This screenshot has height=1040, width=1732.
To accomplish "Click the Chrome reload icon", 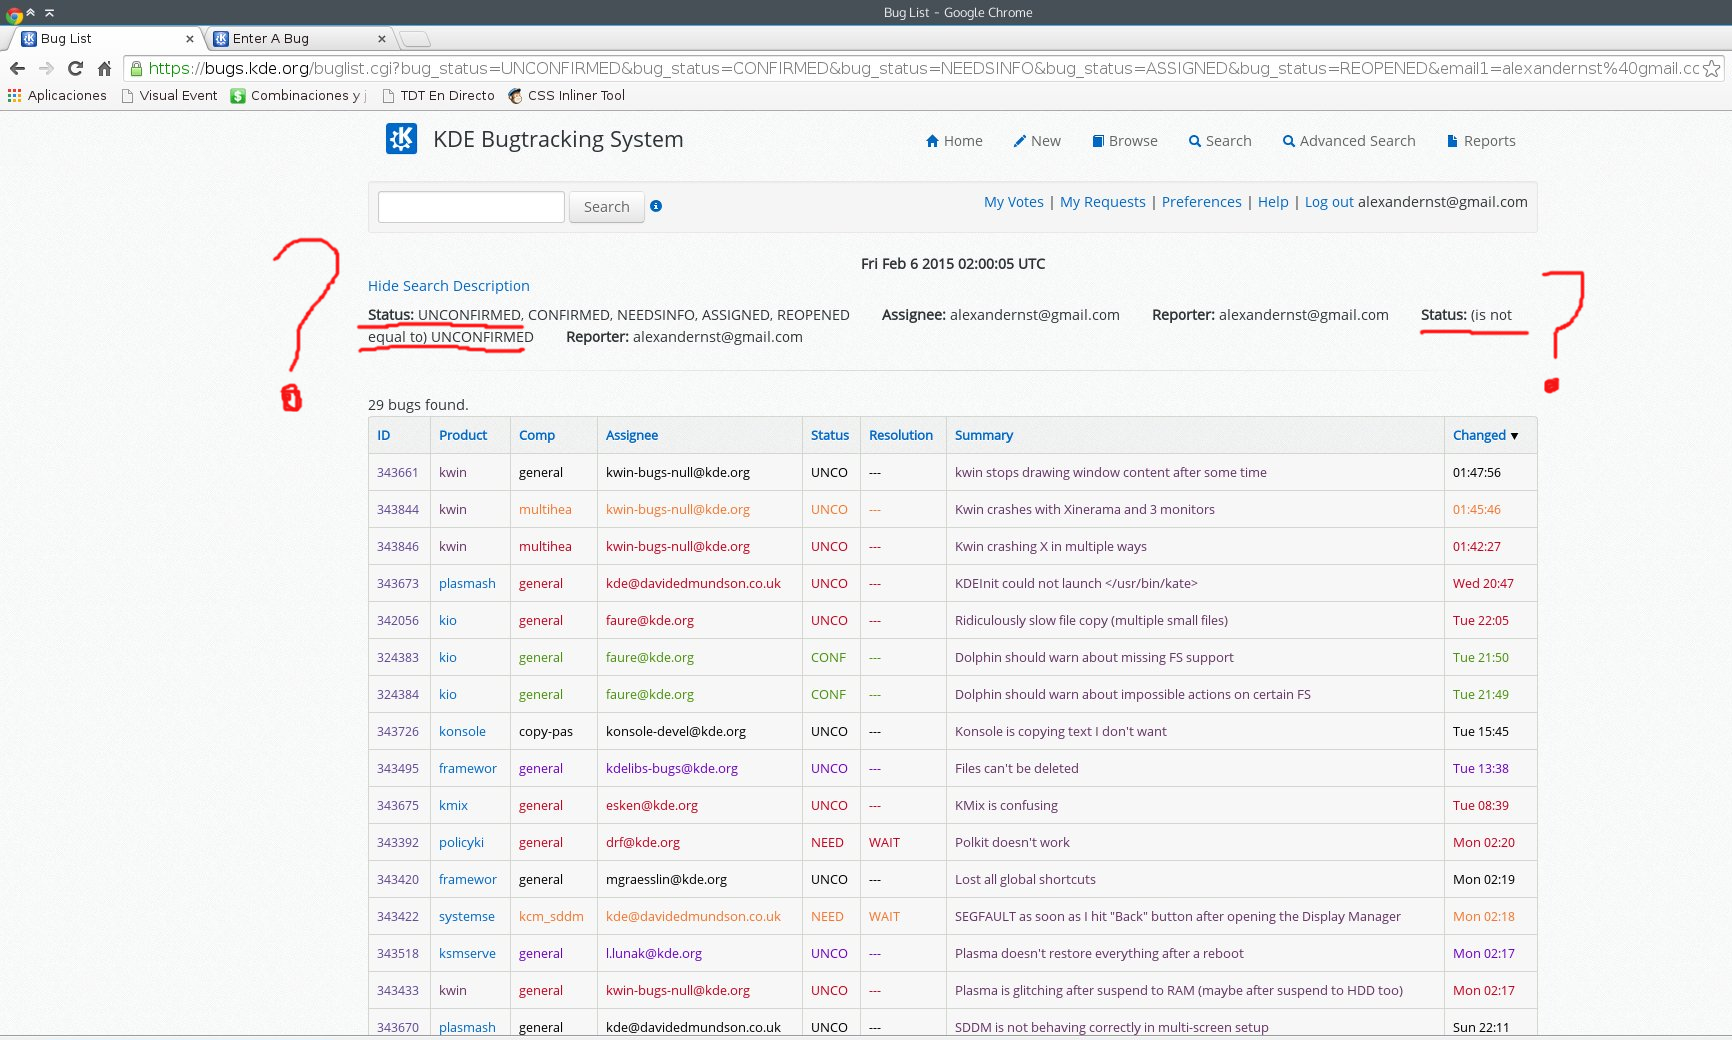I will (75, 68).
